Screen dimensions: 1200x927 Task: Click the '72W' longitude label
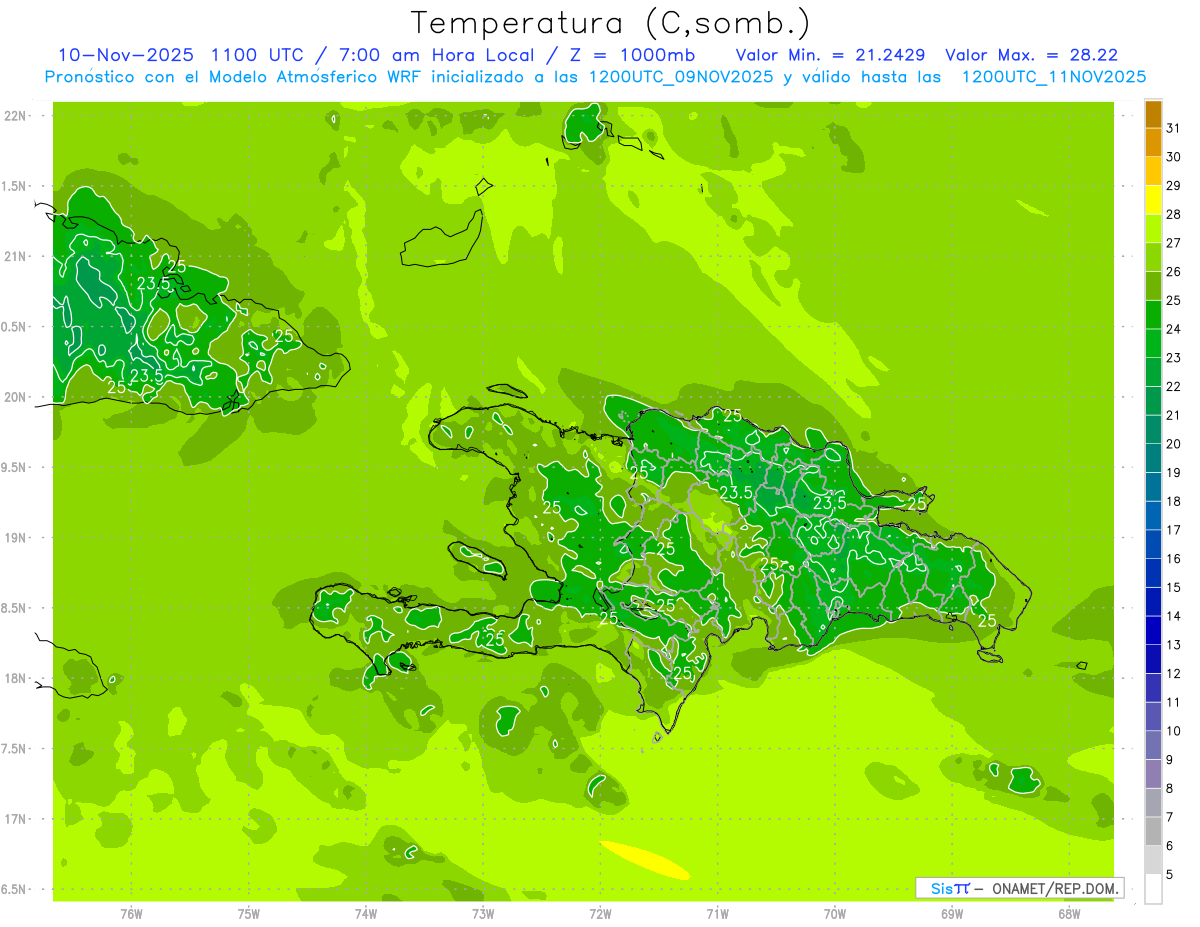tap(600, 913)
